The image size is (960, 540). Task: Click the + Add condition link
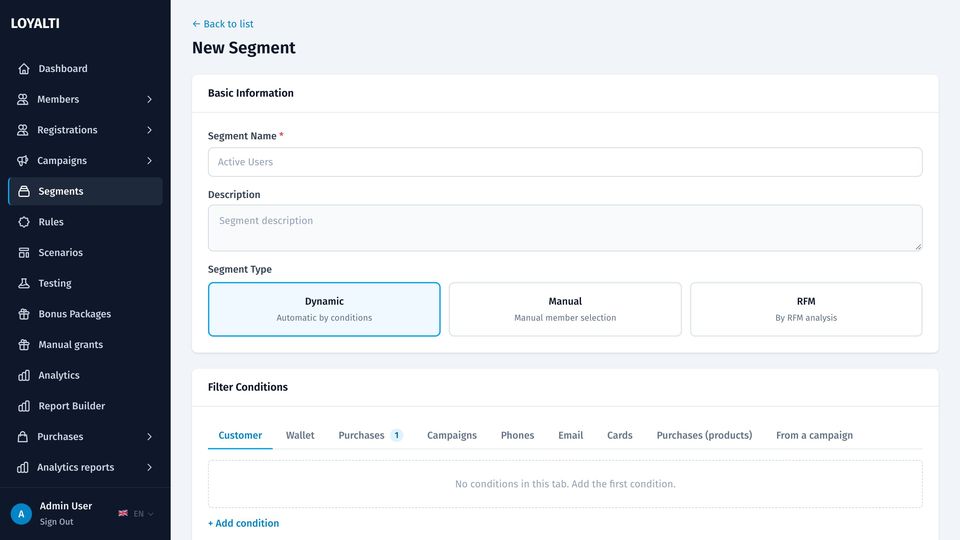[x=244, y=523]
